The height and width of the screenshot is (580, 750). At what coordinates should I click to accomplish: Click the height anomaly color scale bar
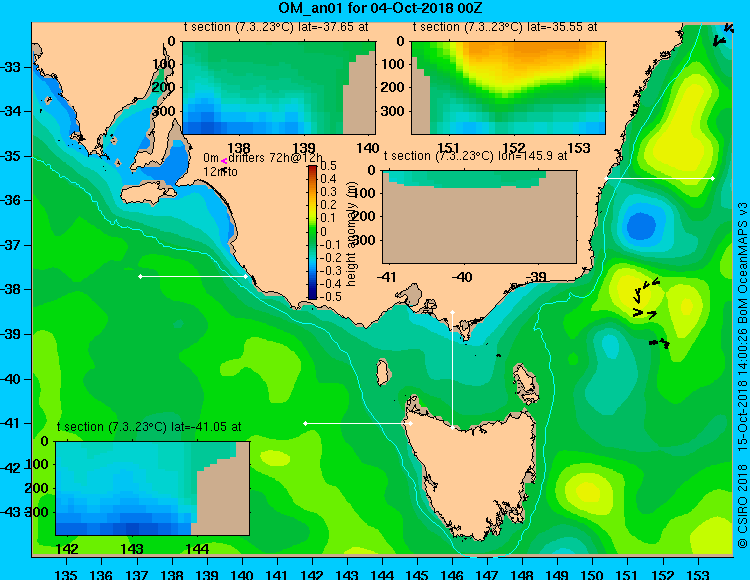[312, 232]
